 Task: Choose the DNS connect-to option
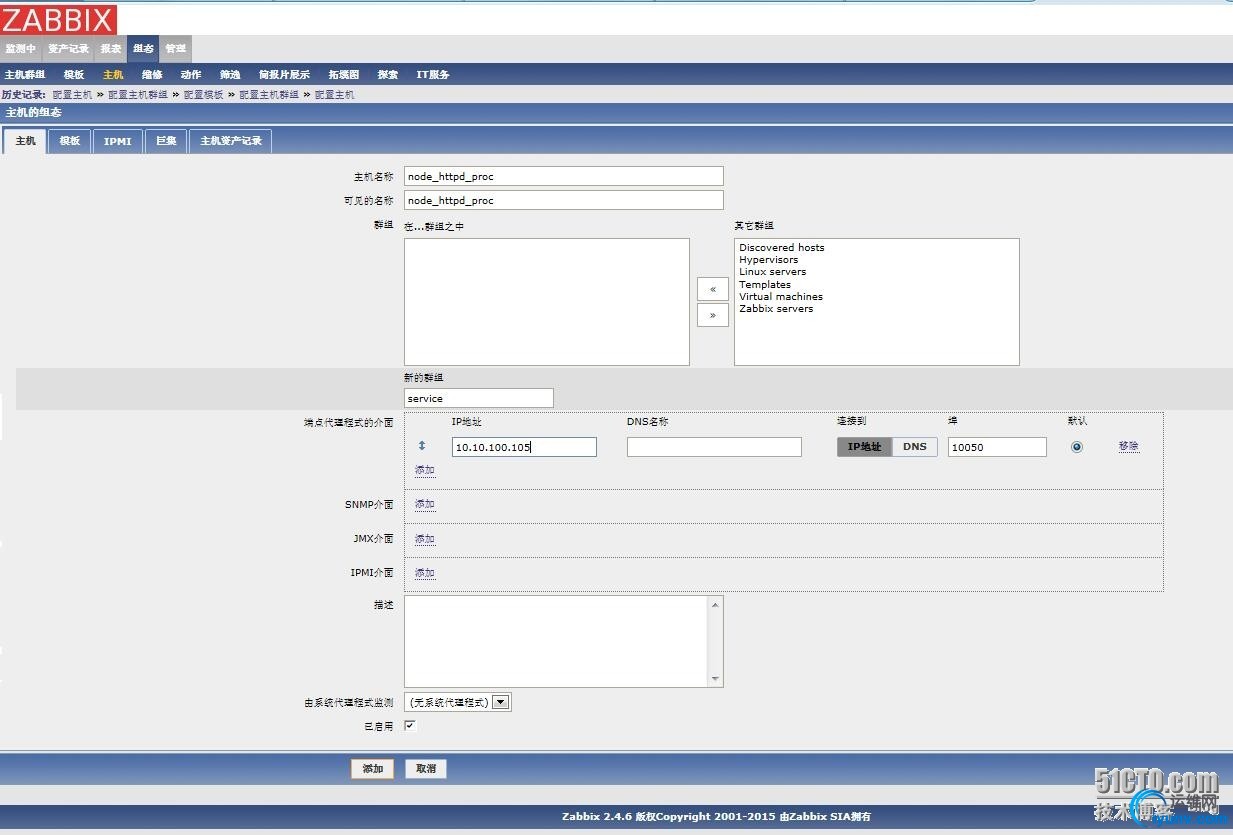click(915, 447)
